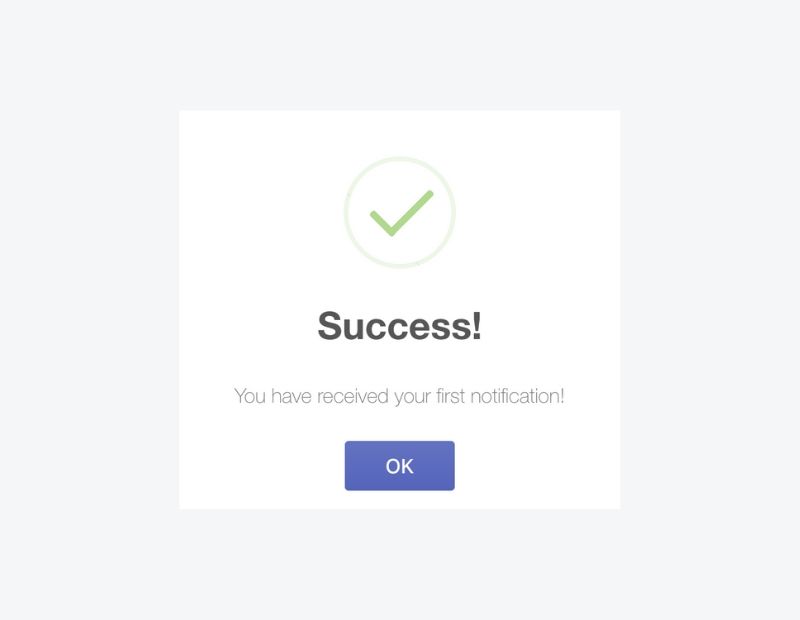Select the Success! heading text

tap(399, 326)
